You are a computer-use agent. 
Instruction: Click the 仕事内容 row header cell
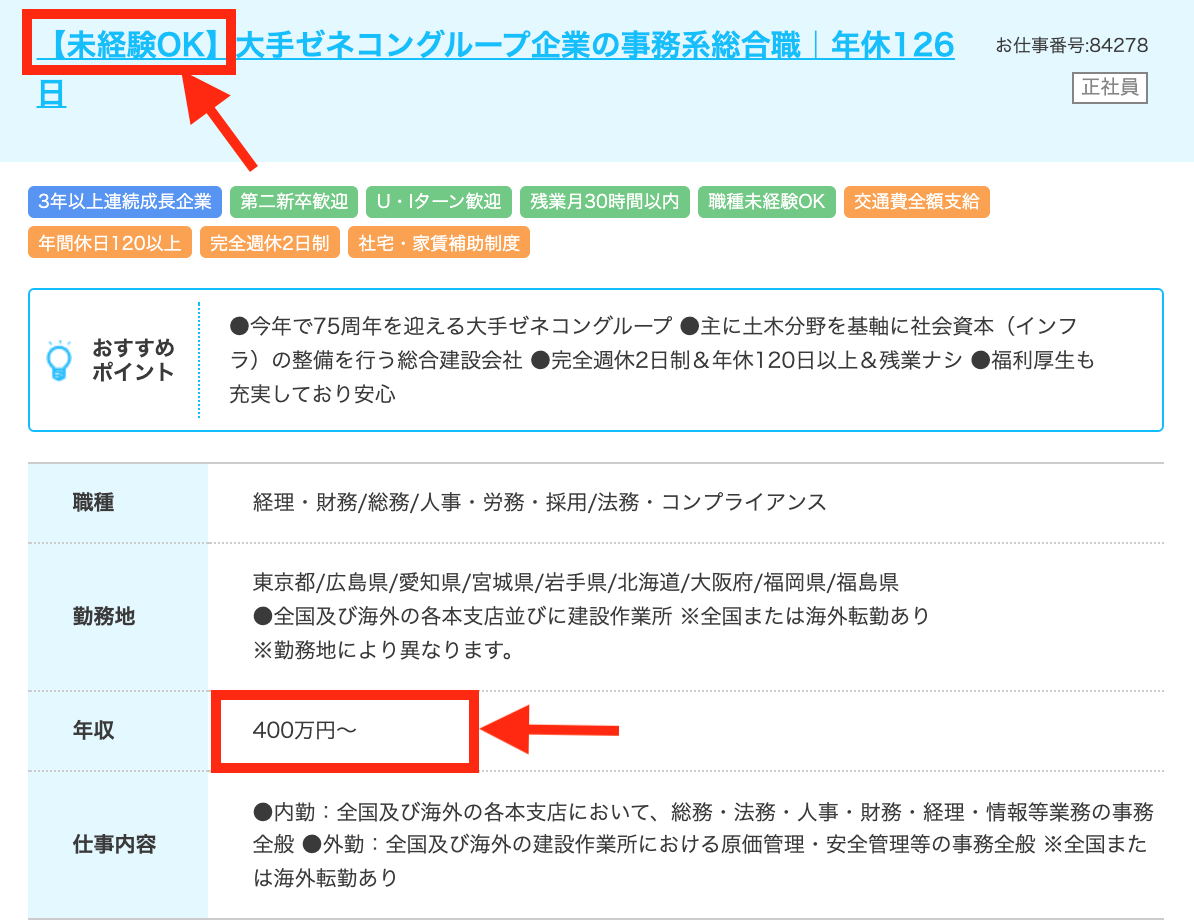(114, 845)
